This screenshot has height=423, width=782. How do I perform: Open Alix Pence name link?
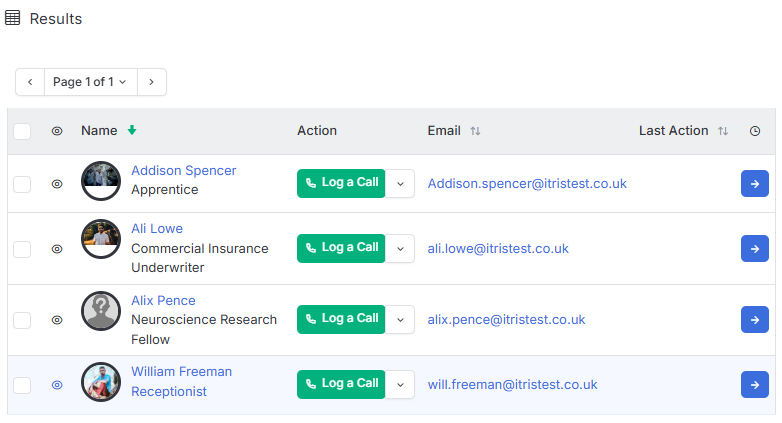[x=163, y=300]
